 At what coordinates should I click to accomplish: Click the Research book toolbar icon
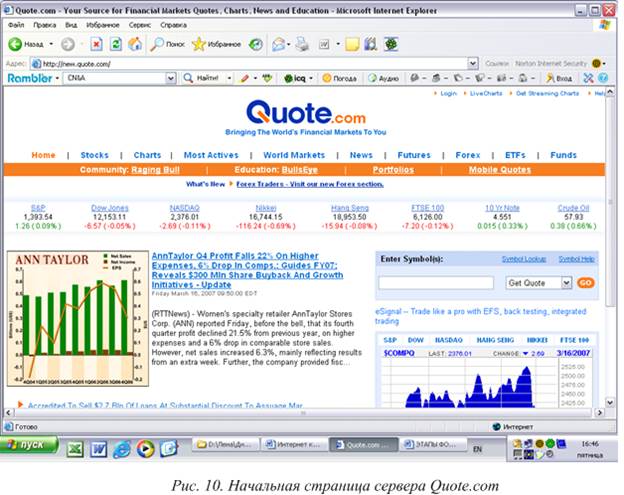click(371, 44)
